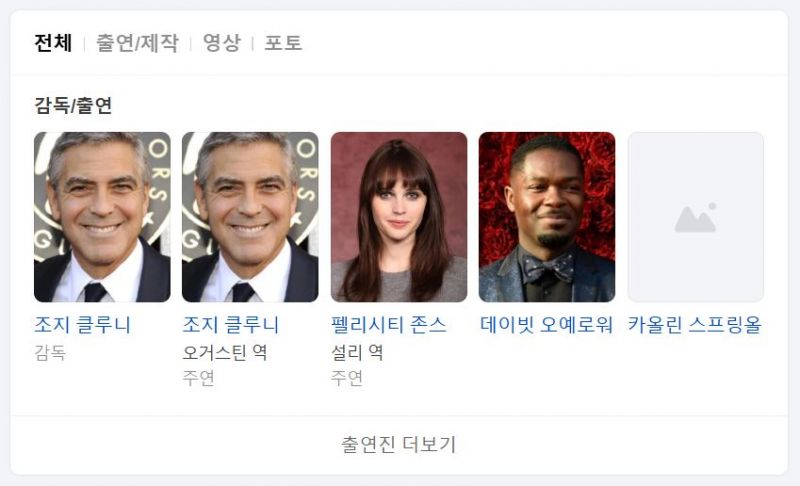The height and width of the screenshot is (486, 800).
Task: Open the photo above the 오거스틴 역 credit
Action: (x=250, y=217)
